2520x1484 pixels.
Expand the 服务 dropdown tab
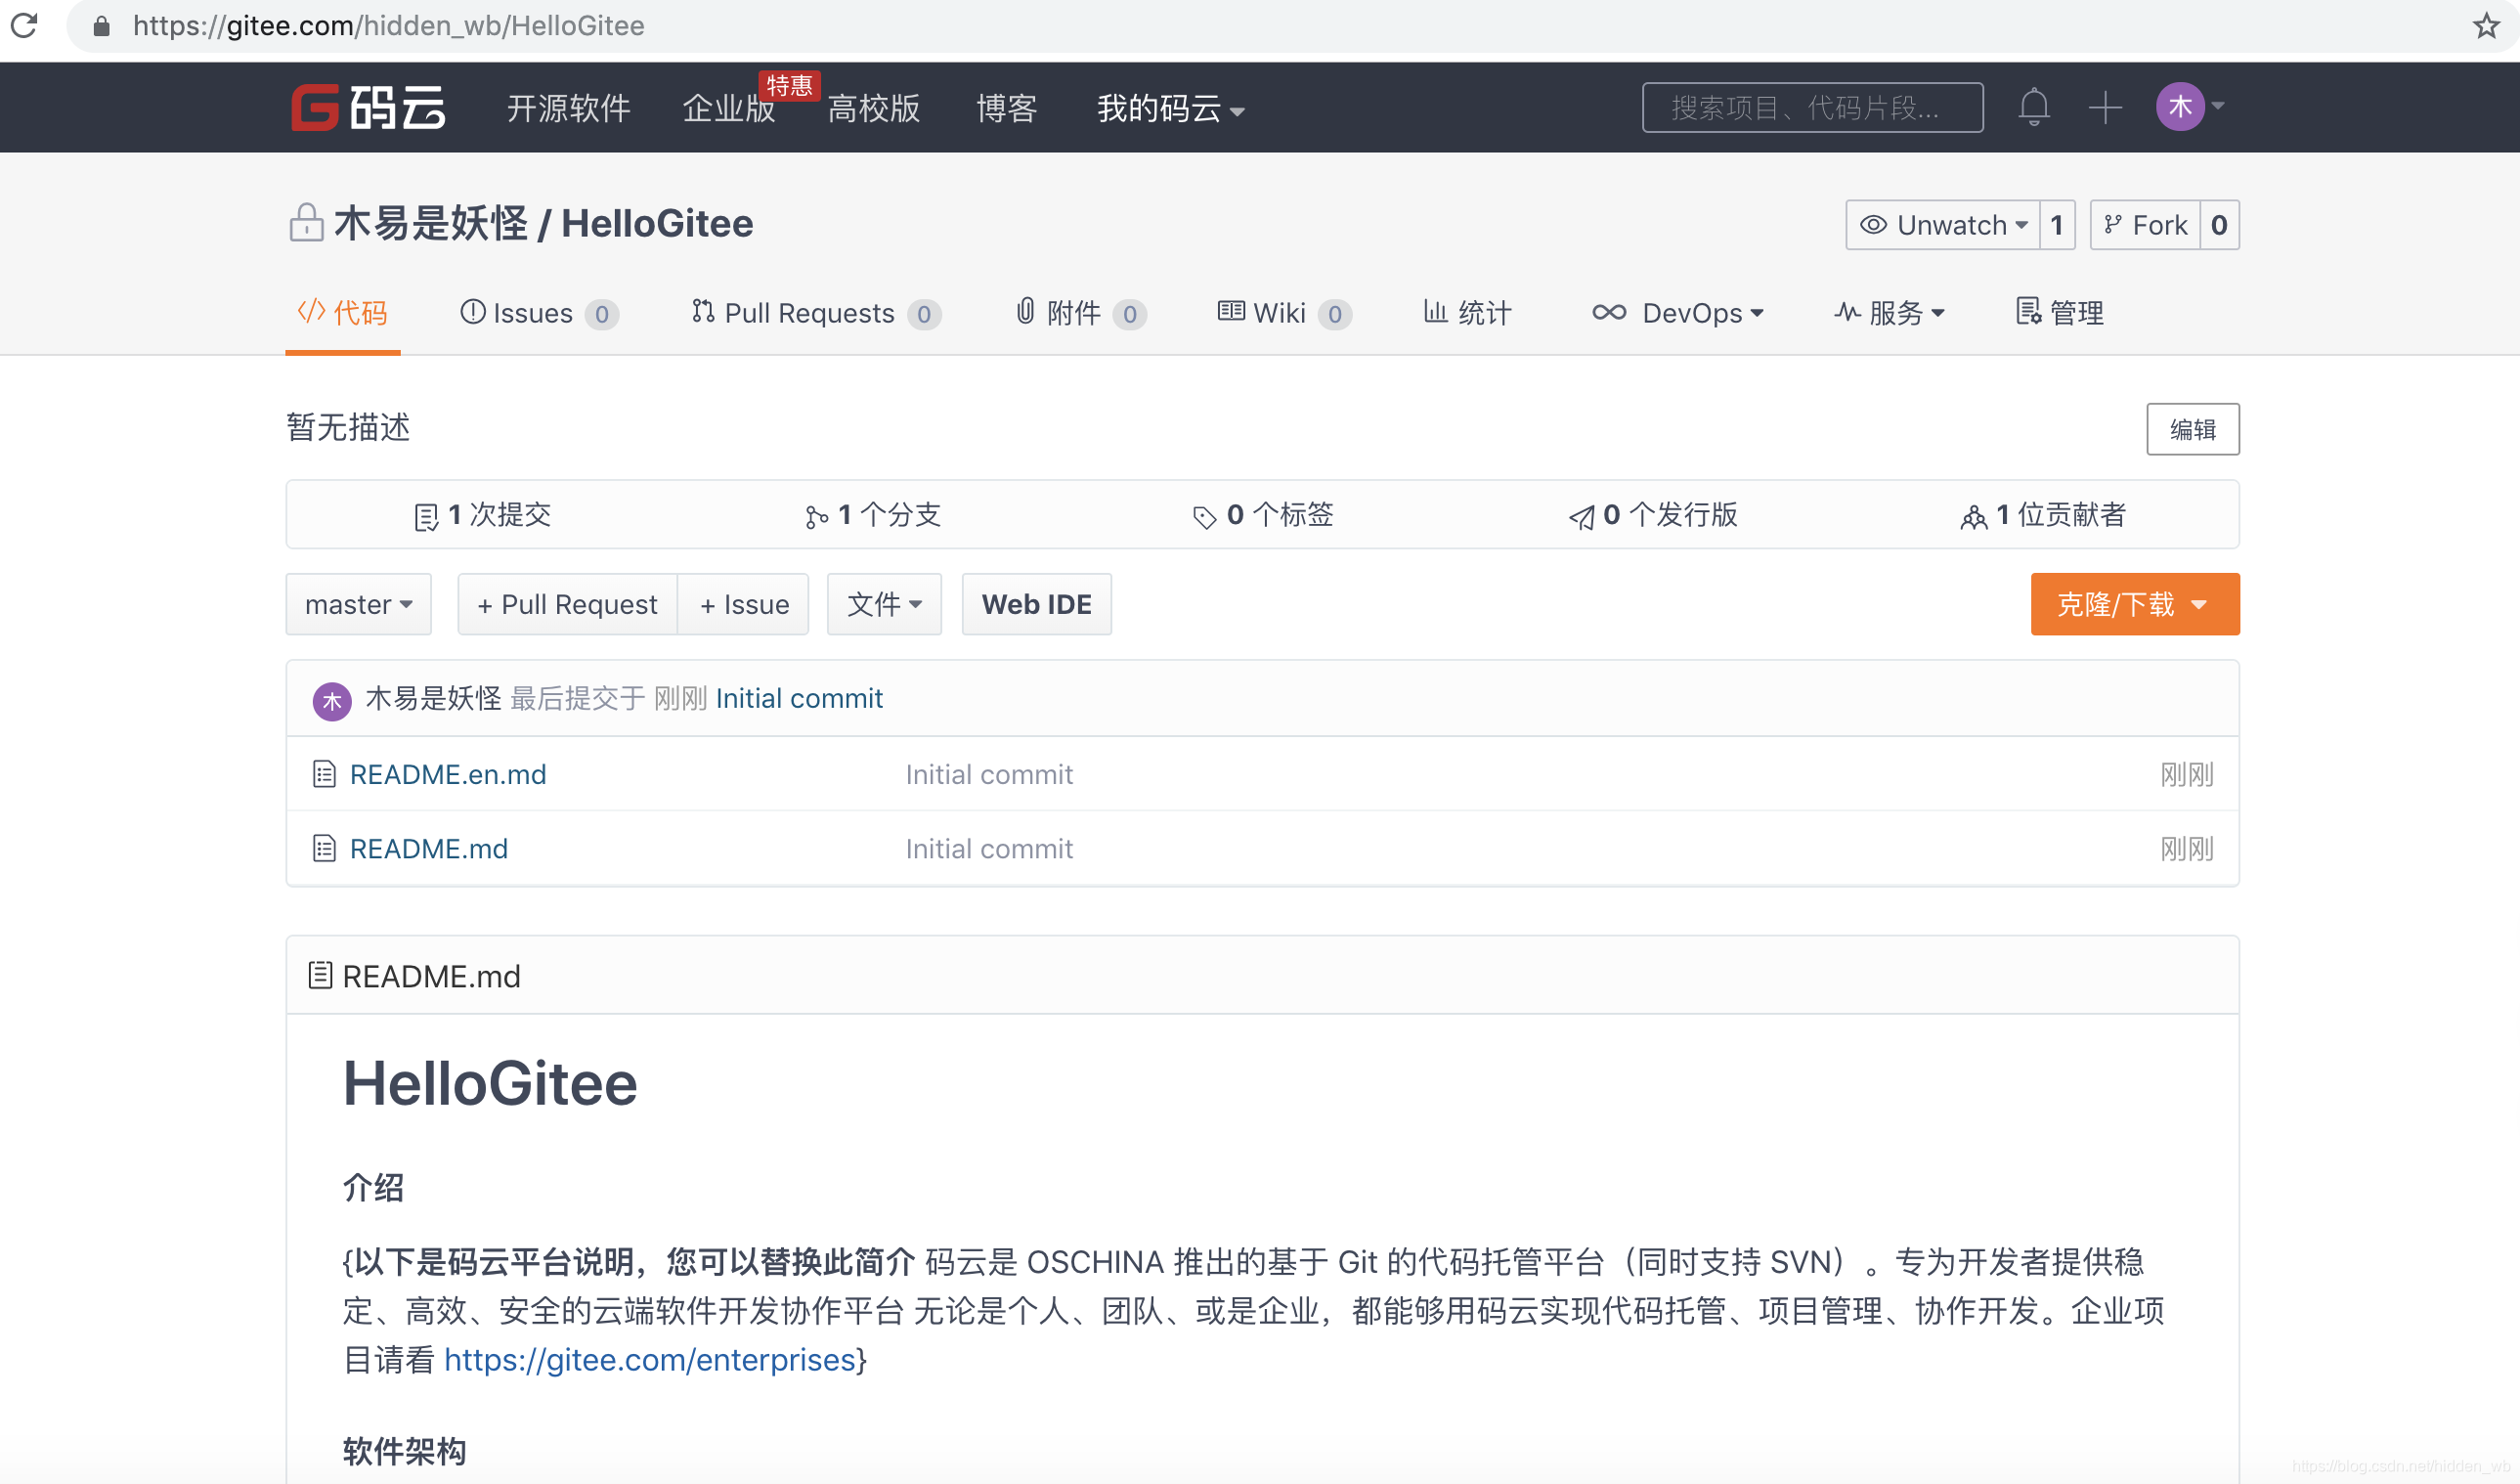[x=1890, y=313]
